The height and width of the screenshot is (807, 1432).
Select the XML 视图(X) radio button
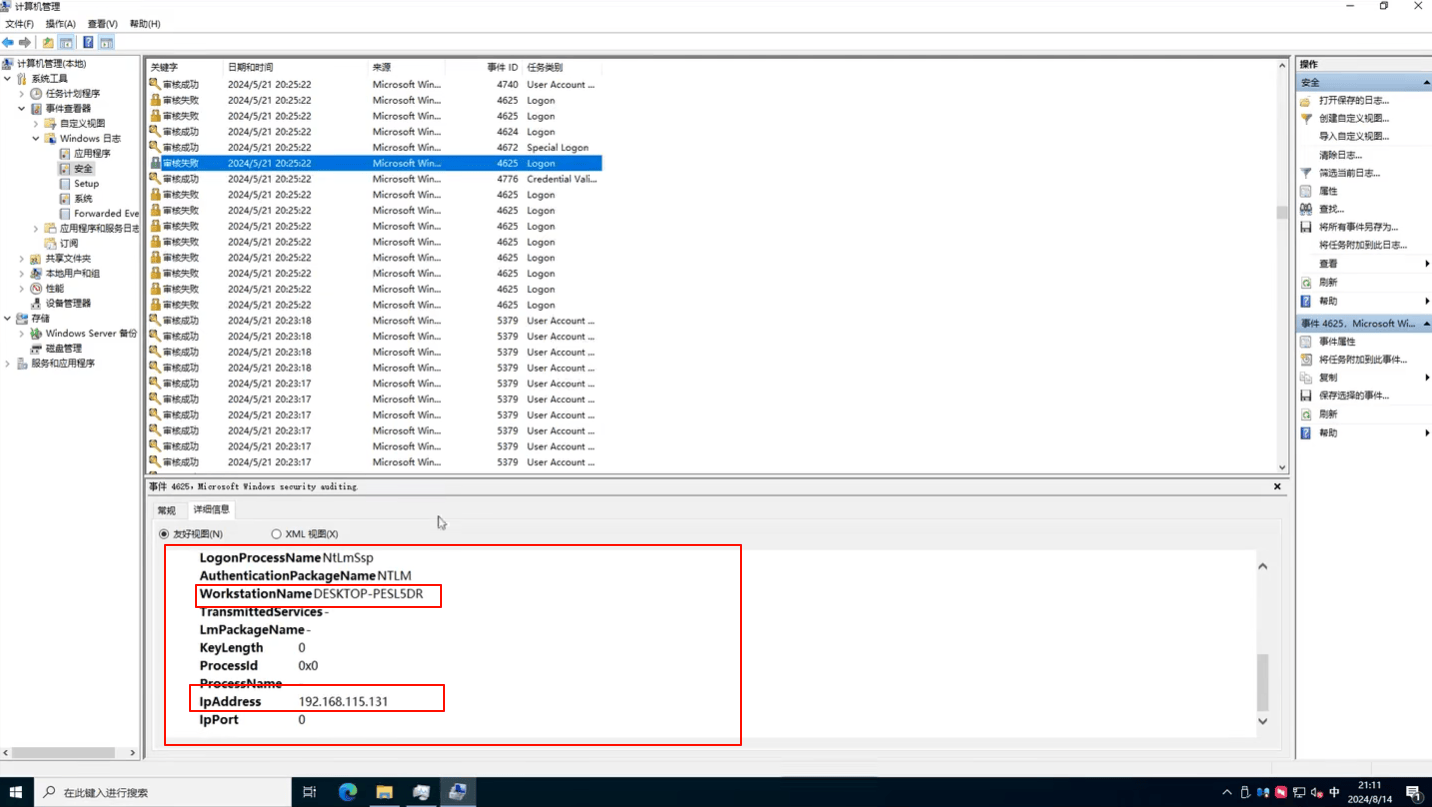pyautogui.click(x=276, y=534)
